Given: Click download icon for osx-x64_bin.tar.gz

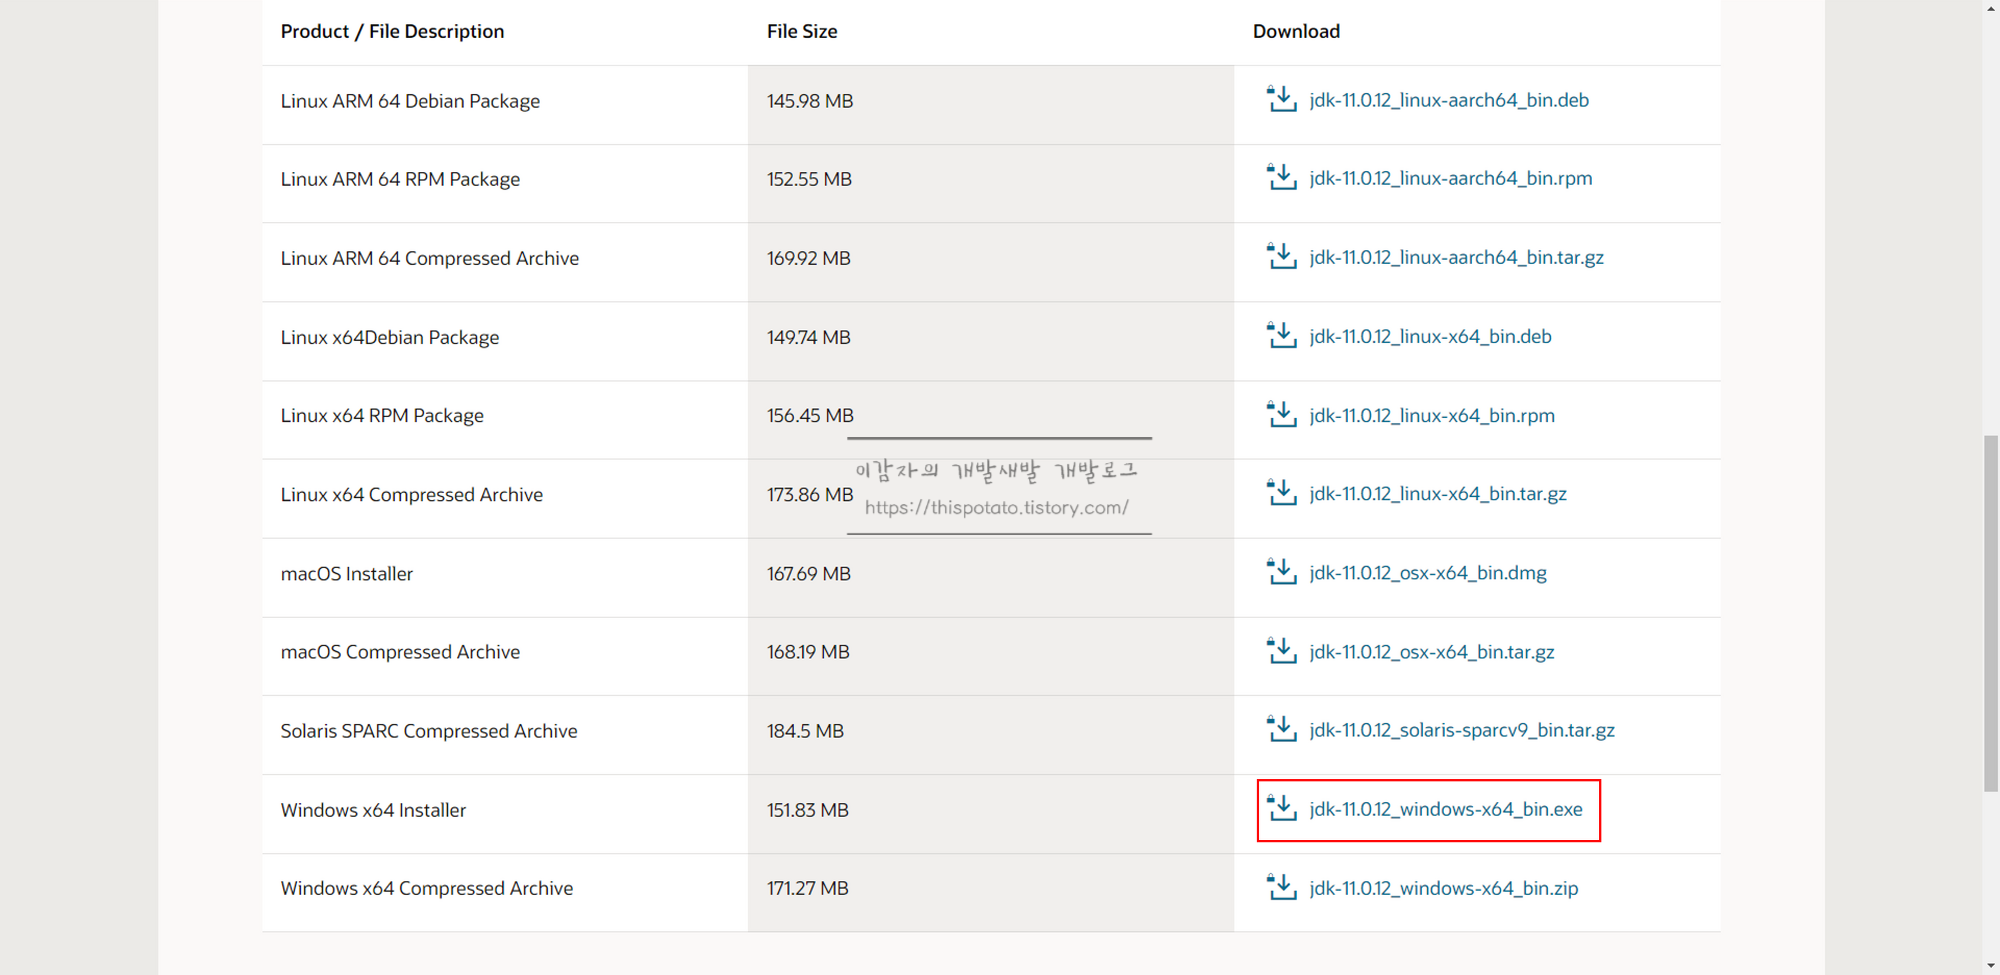Looking at the screenshot, I should (1282, 650).
